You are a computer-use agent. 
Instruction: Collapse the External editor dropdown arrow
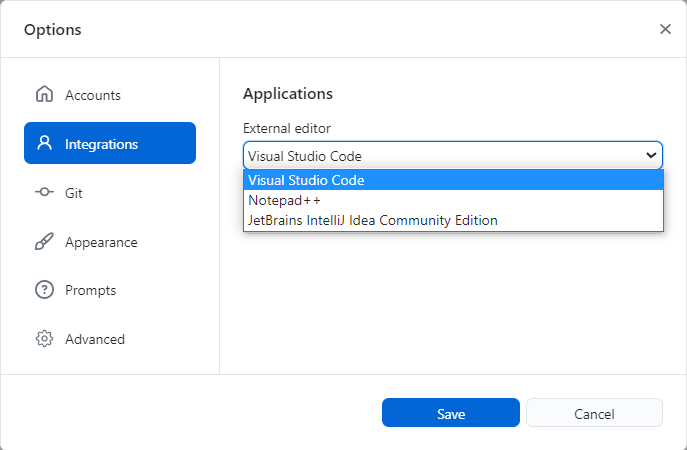[651, 155]
